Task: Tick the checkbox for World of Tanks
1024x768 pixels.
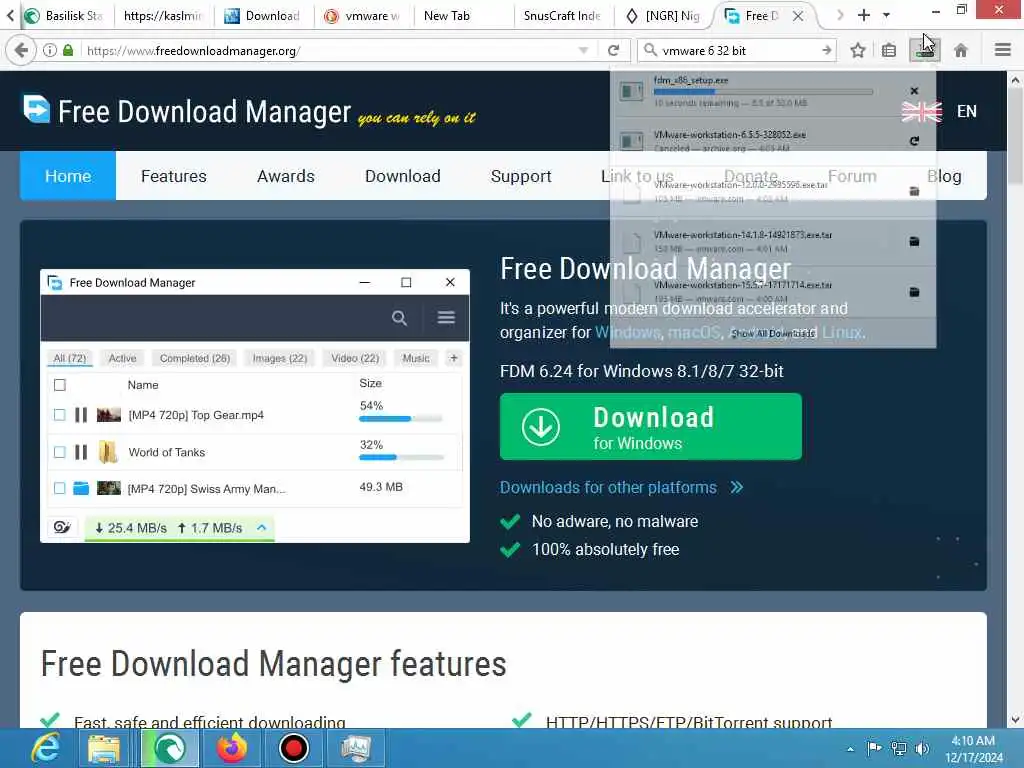Action: click(59, 452)
